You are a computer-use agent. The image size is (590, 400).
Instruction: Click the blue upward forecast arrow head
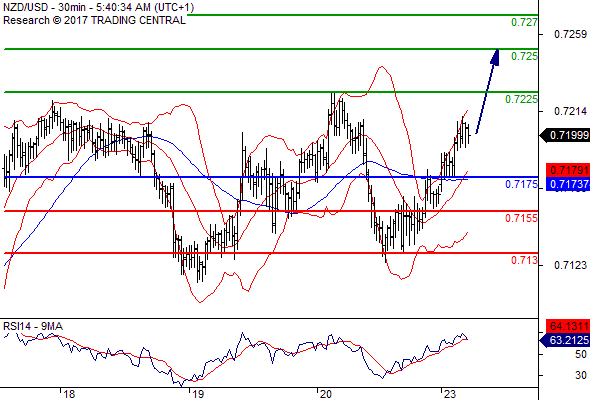[x=495, y=58]
